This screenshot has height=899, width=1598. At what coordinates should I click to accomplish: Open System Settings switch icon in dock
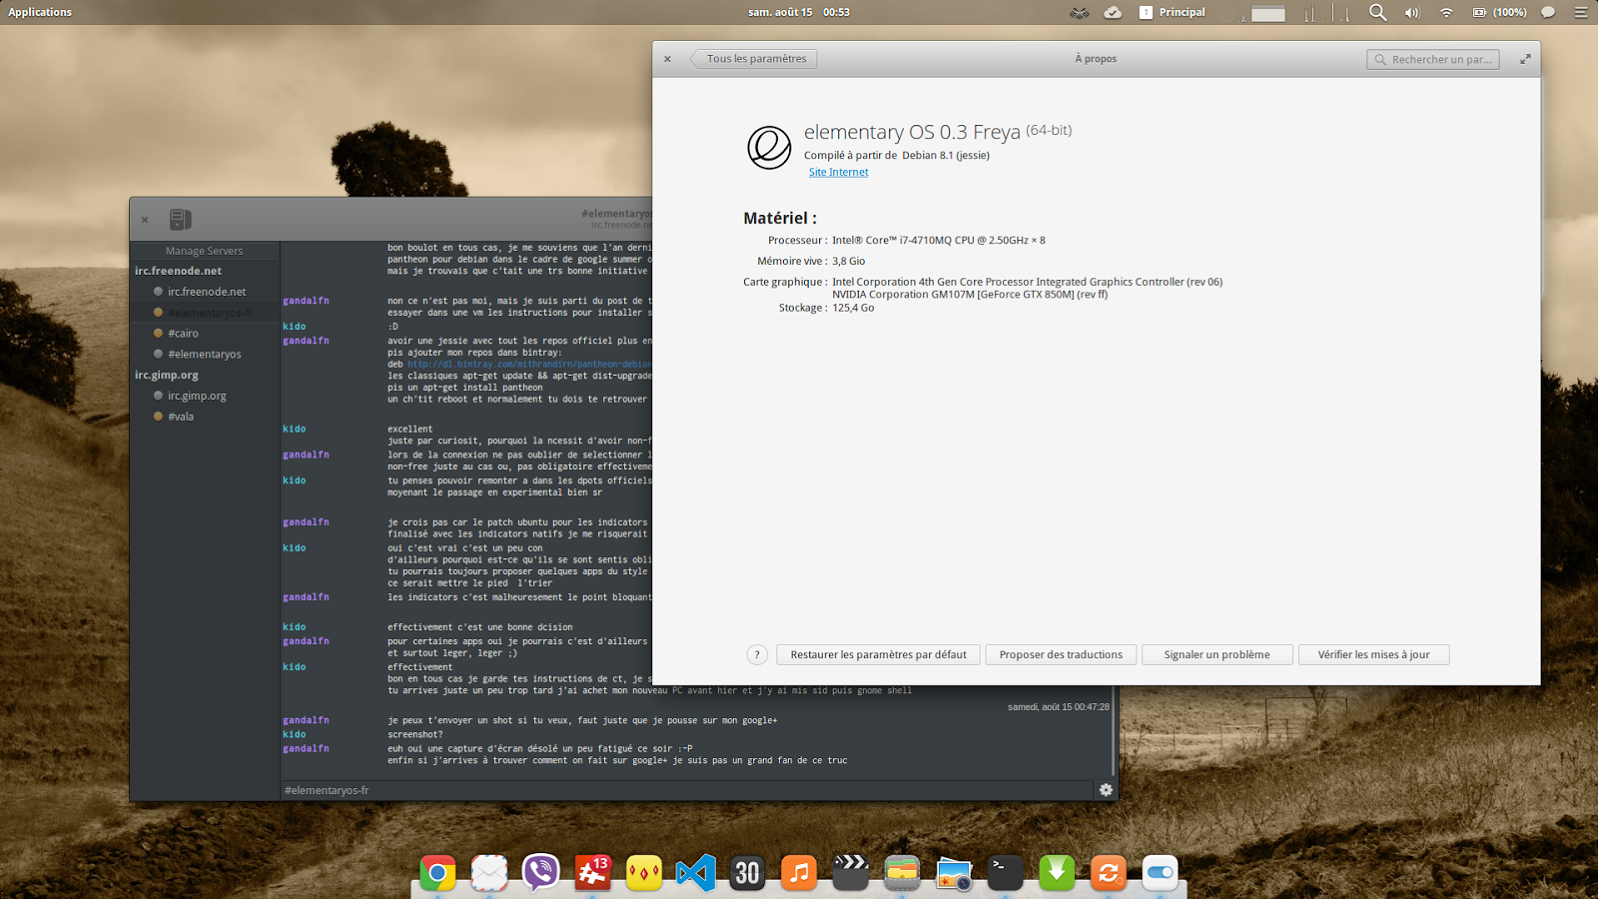(1160, 873)
